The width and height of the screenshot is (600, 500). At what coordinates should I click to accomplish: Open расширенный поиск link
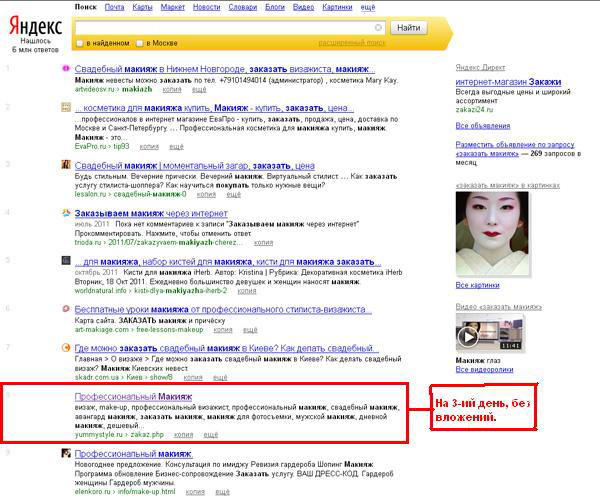pos(352,43)
